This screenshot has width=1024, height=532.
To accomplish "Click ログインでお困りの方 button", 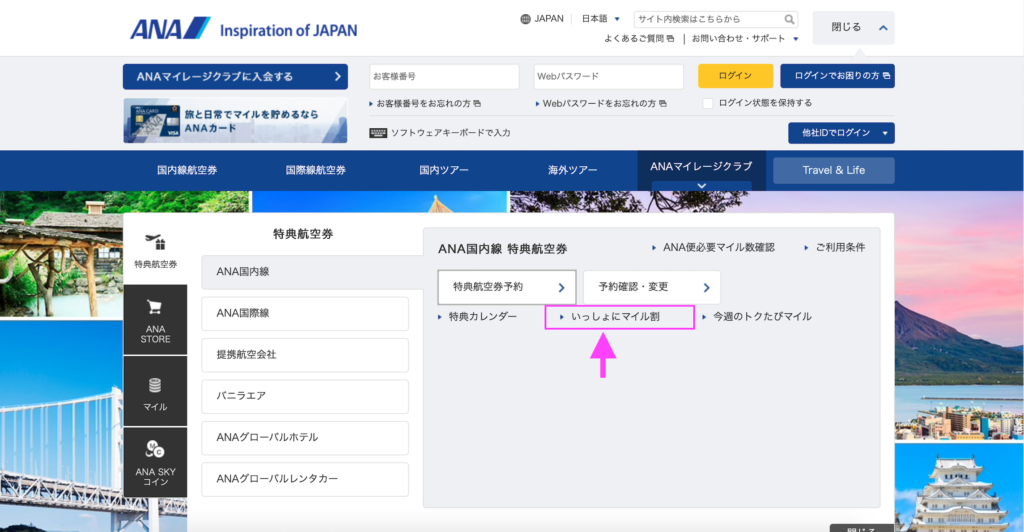I will point(837,76).
